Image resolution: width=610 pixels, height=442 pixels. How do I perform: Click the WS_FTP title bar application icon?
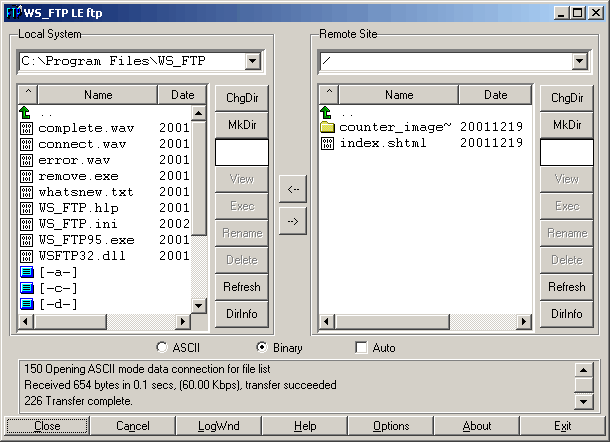pos(14,13)
